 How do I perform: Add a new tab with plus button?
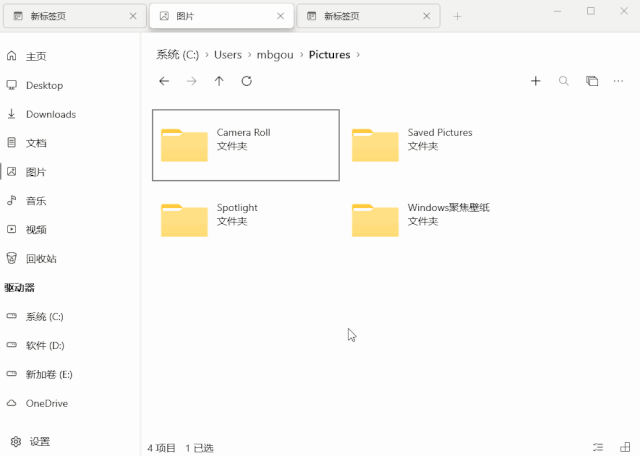(457, 16)
